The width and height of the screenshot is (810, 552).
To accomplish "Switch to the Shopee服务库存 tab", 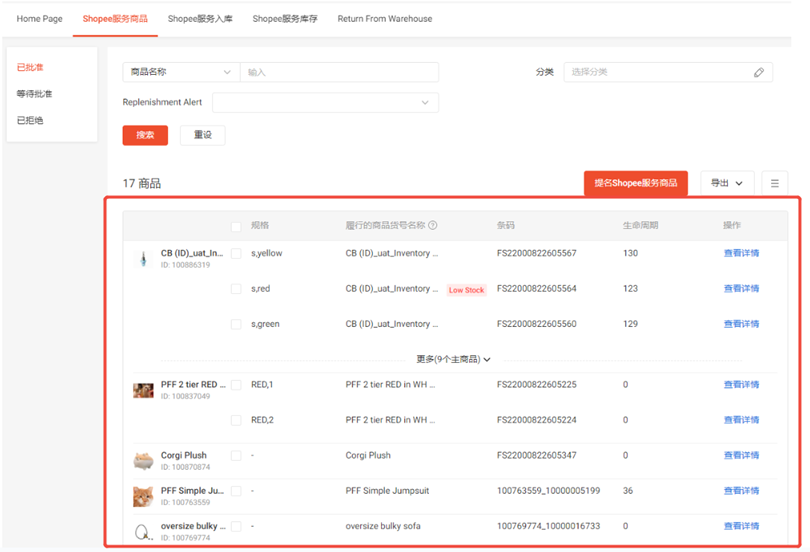I will pyautogui.click(x=285, y=19).
